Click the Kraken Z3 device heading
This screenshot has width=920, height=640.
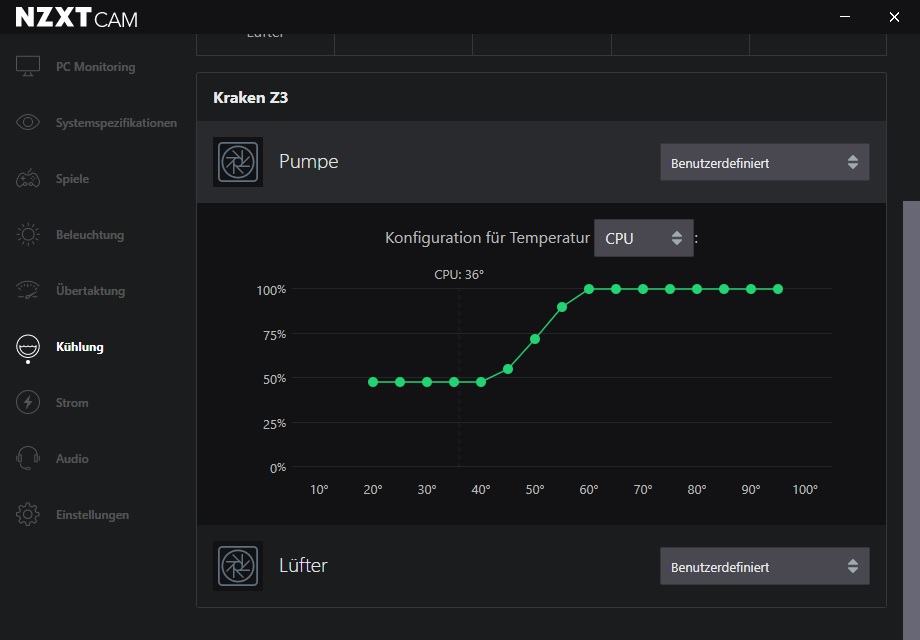pyautogui.click(x=251, y=97)
